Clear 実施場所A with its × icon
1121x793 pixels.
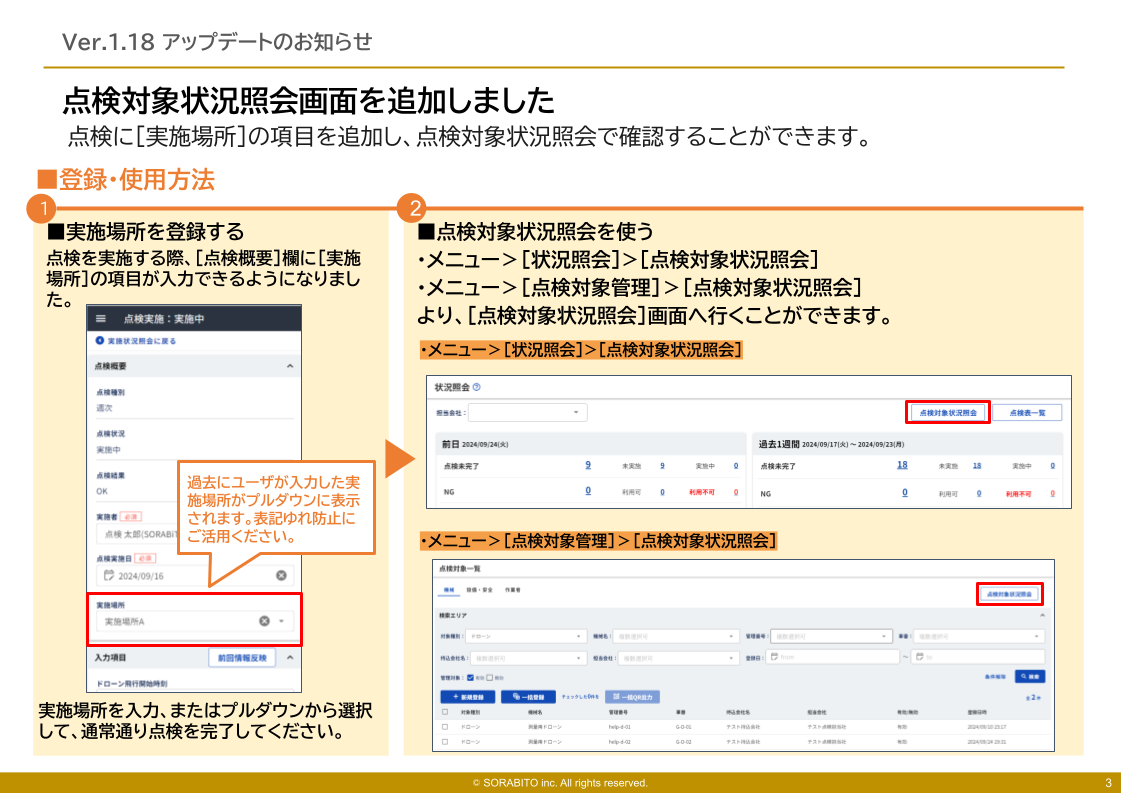[262, 619]
